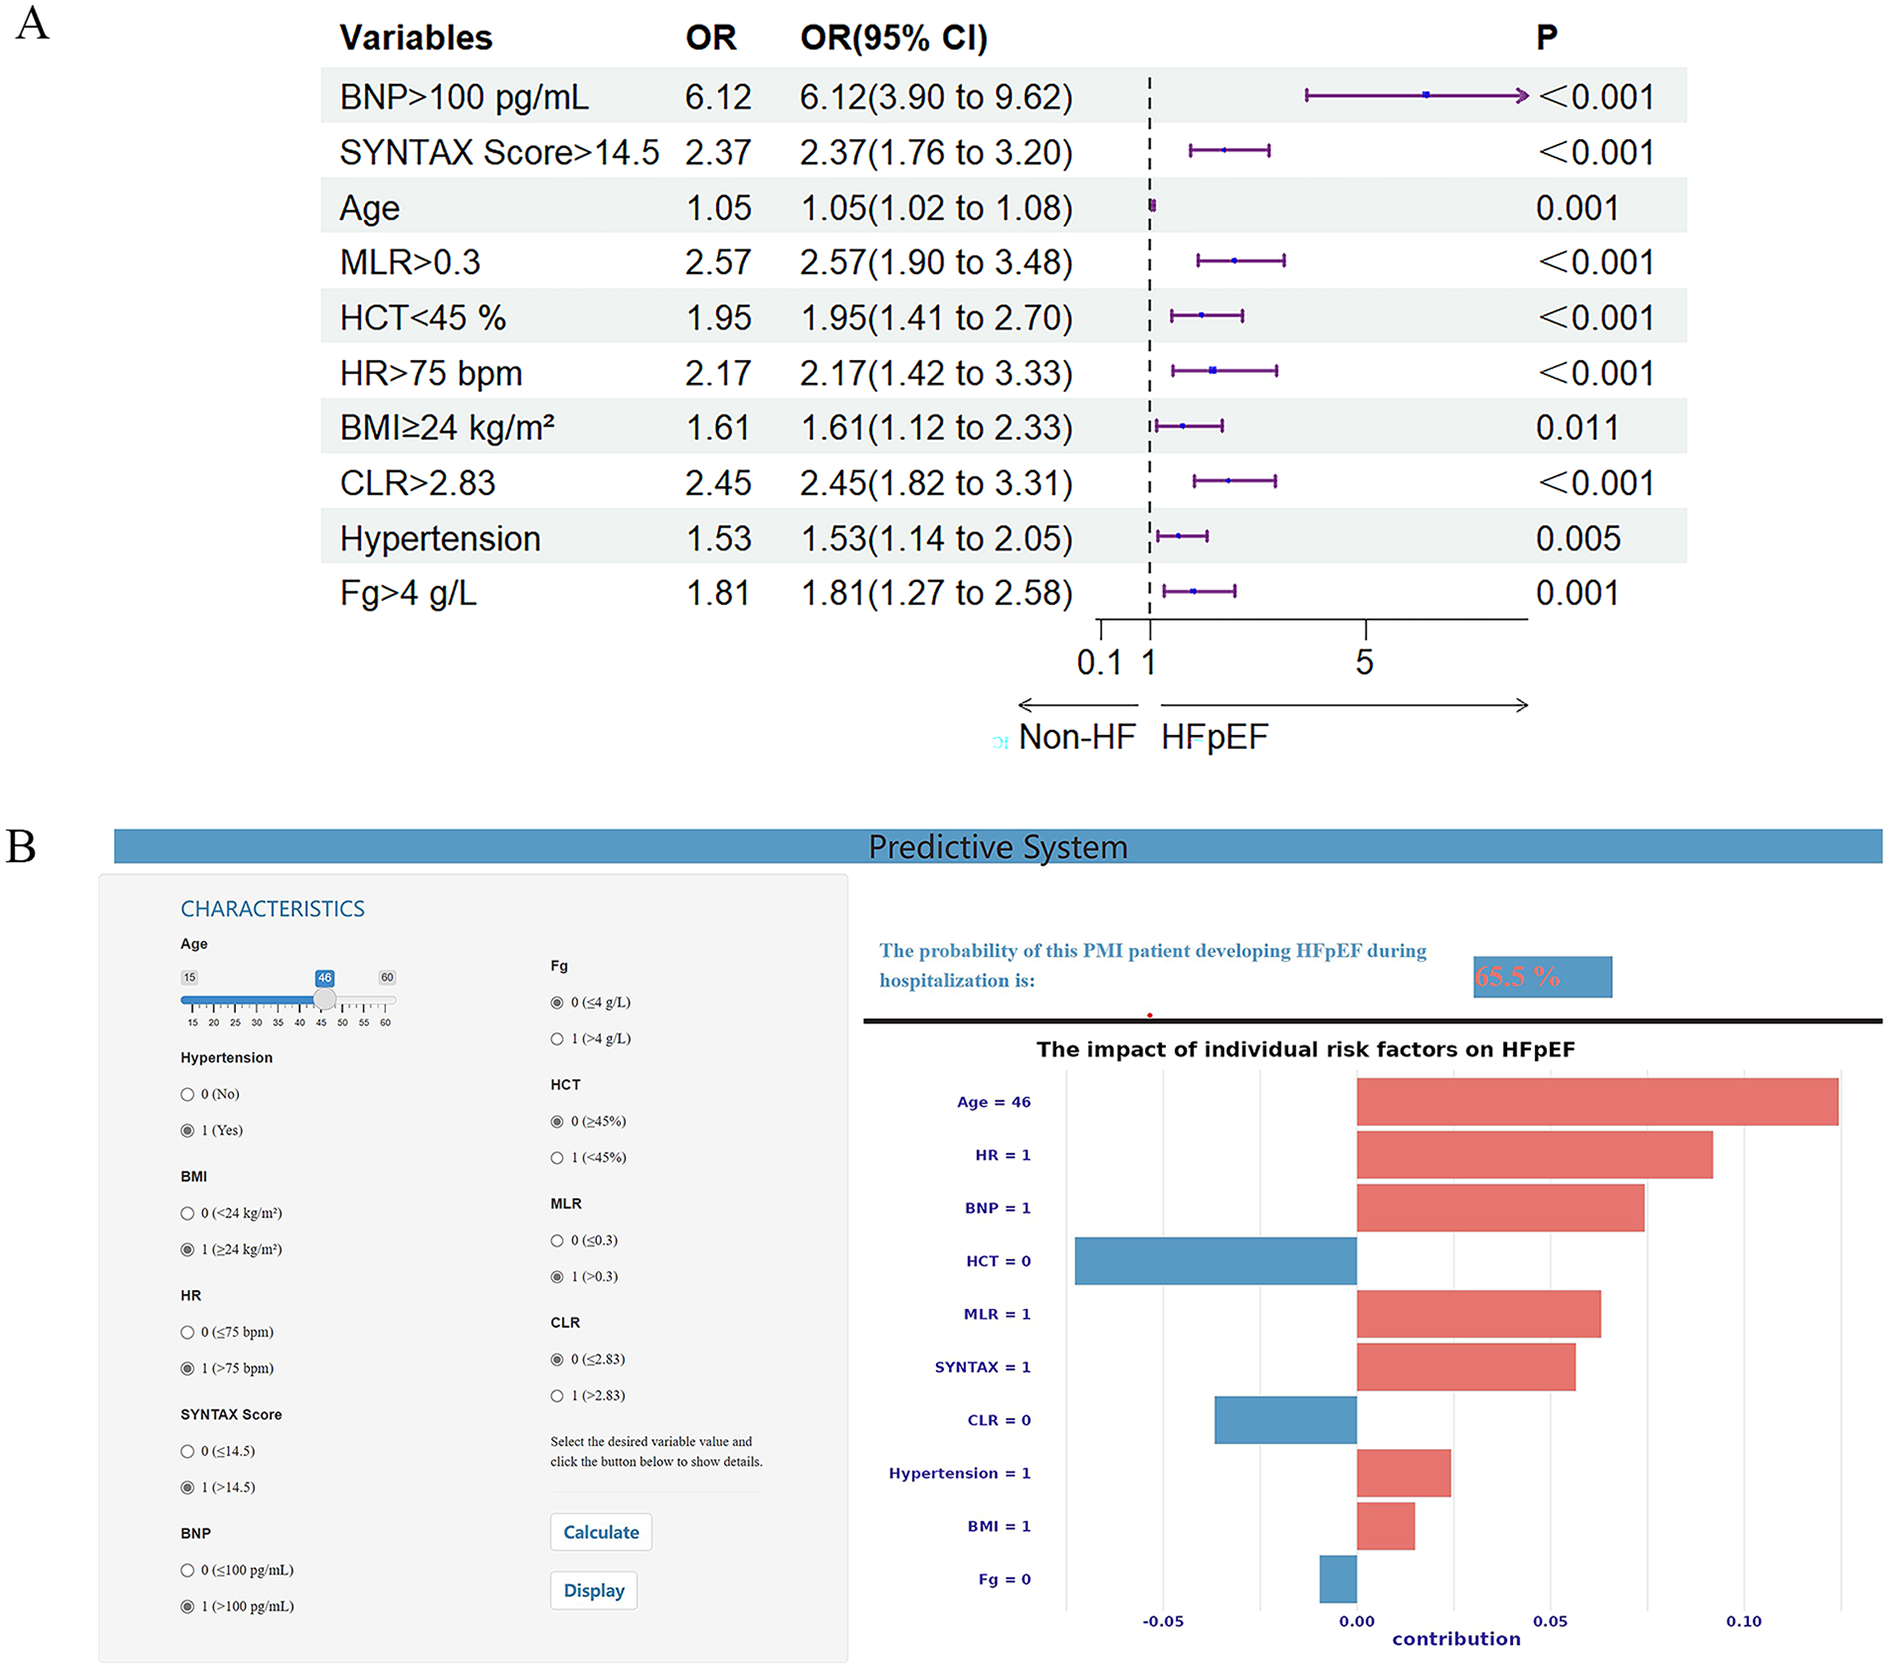
Task: Click the Predictive System header bar
Action: (x=997, y=847)
